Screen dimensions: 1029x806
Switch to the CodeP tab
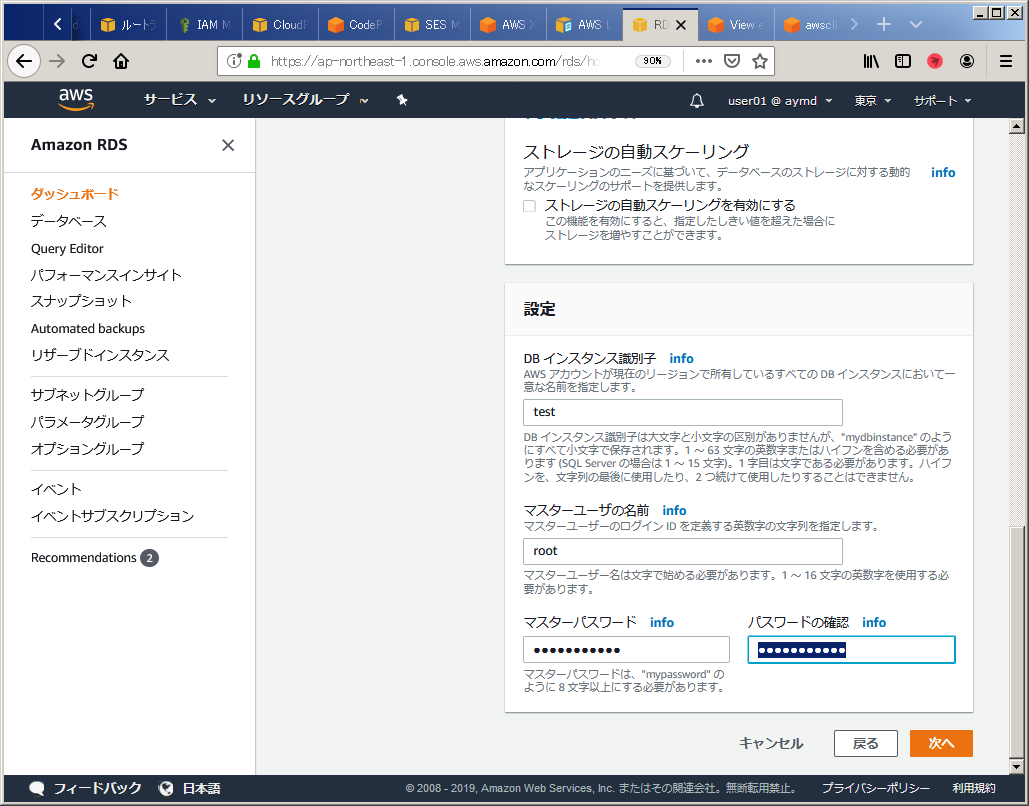(356, 24)
